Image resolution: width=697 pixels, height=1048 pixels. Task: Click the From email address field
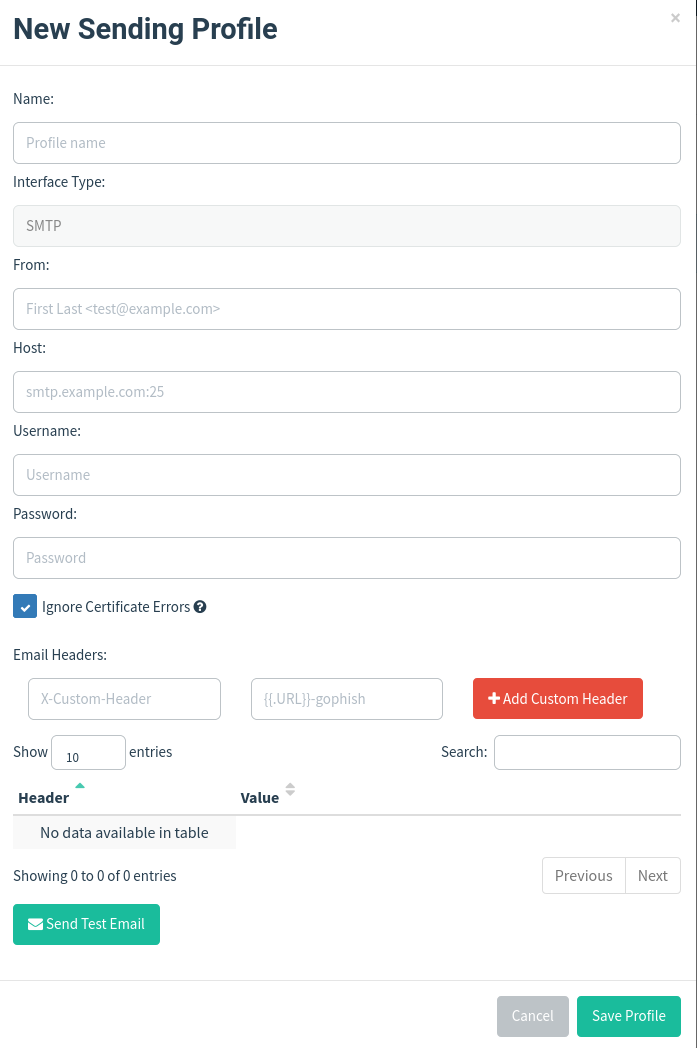(x=346, y=309)
